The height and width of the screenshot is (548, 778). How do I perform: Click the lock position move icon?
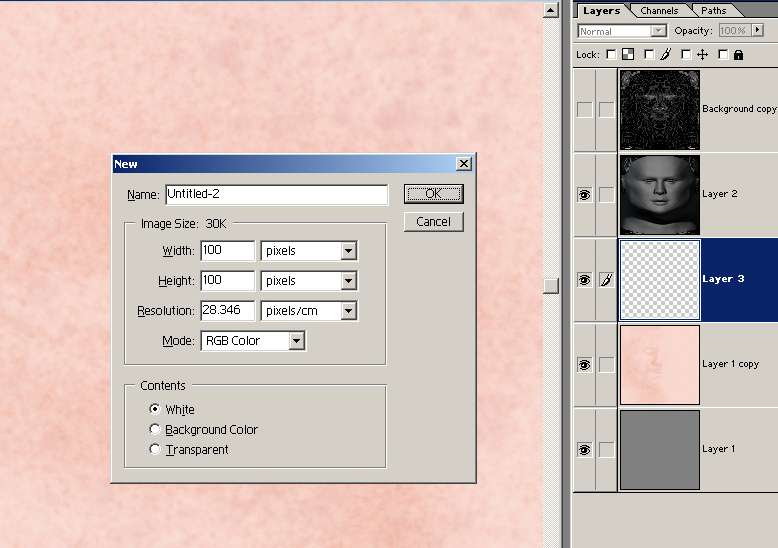(x=702, y=55)
